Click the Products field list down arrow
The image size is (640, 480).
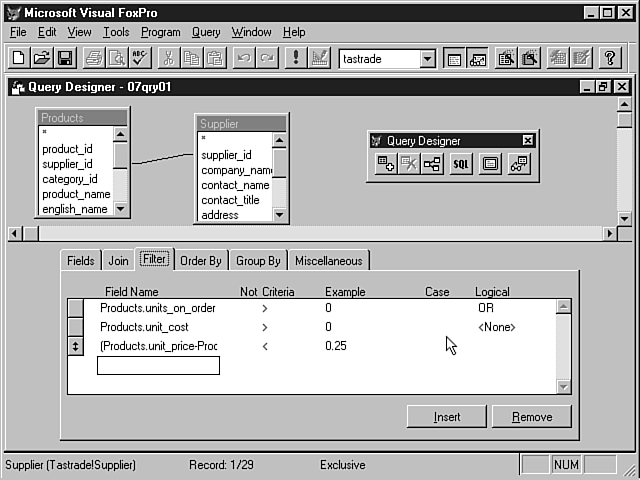pos(121,209)
